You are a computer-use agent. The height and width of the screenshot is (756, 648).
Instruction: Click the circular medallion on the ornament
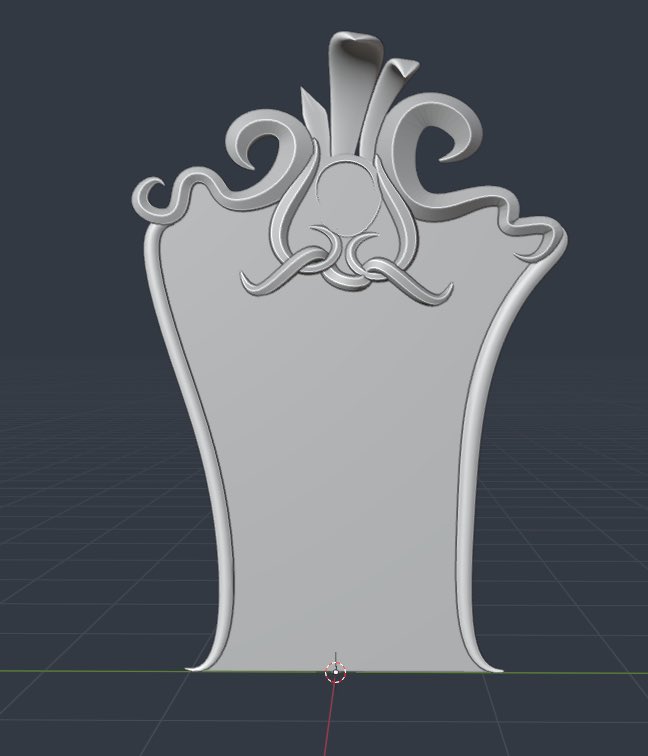(348, 198)
